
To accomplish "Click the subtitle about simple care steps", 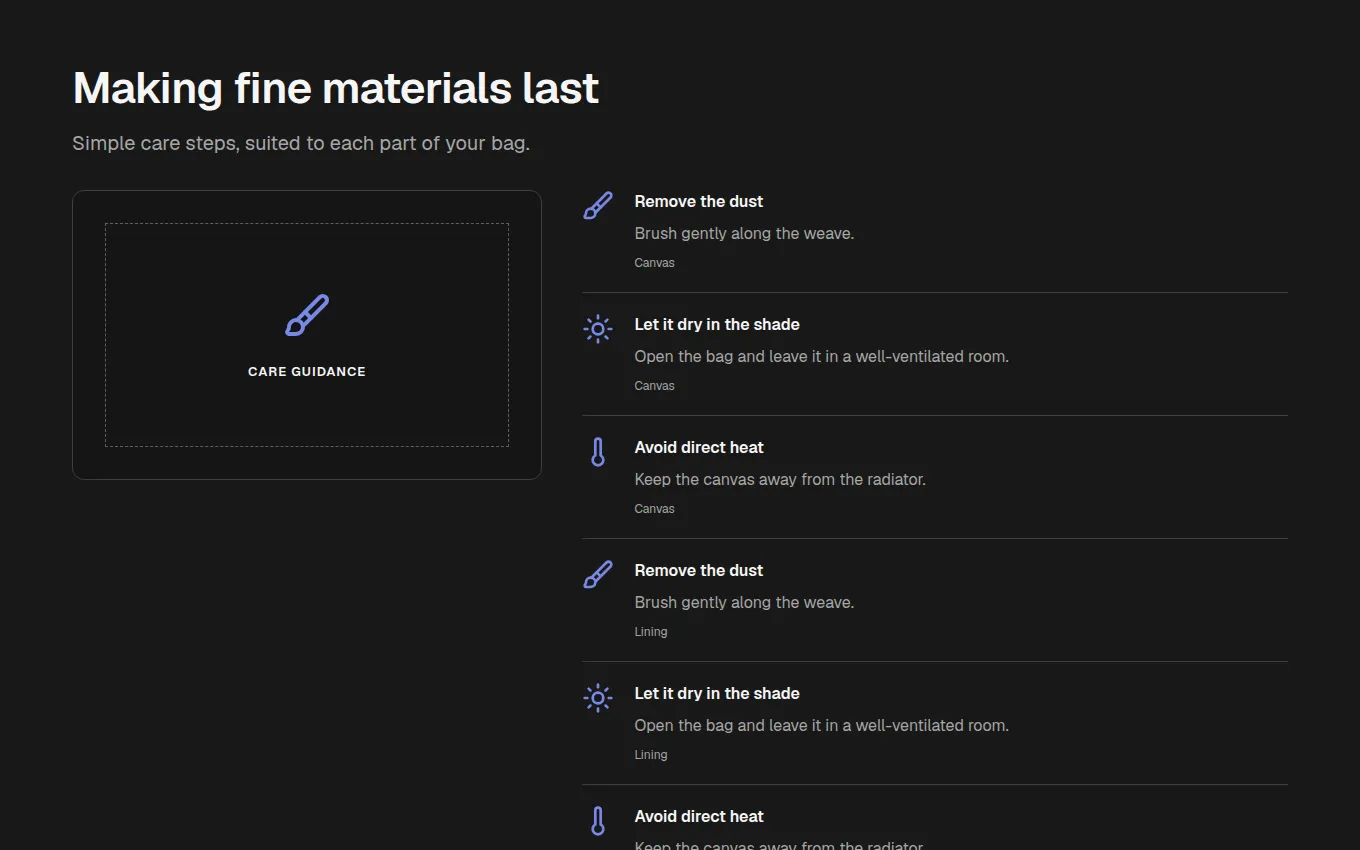I will (301, 143).
